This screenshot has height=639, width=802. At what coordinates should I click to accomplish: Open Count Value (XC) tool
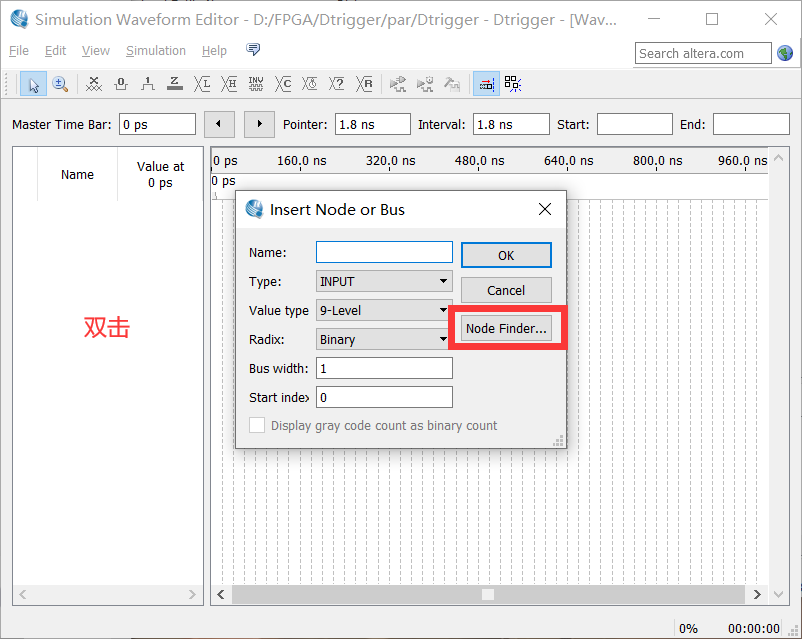283,84
